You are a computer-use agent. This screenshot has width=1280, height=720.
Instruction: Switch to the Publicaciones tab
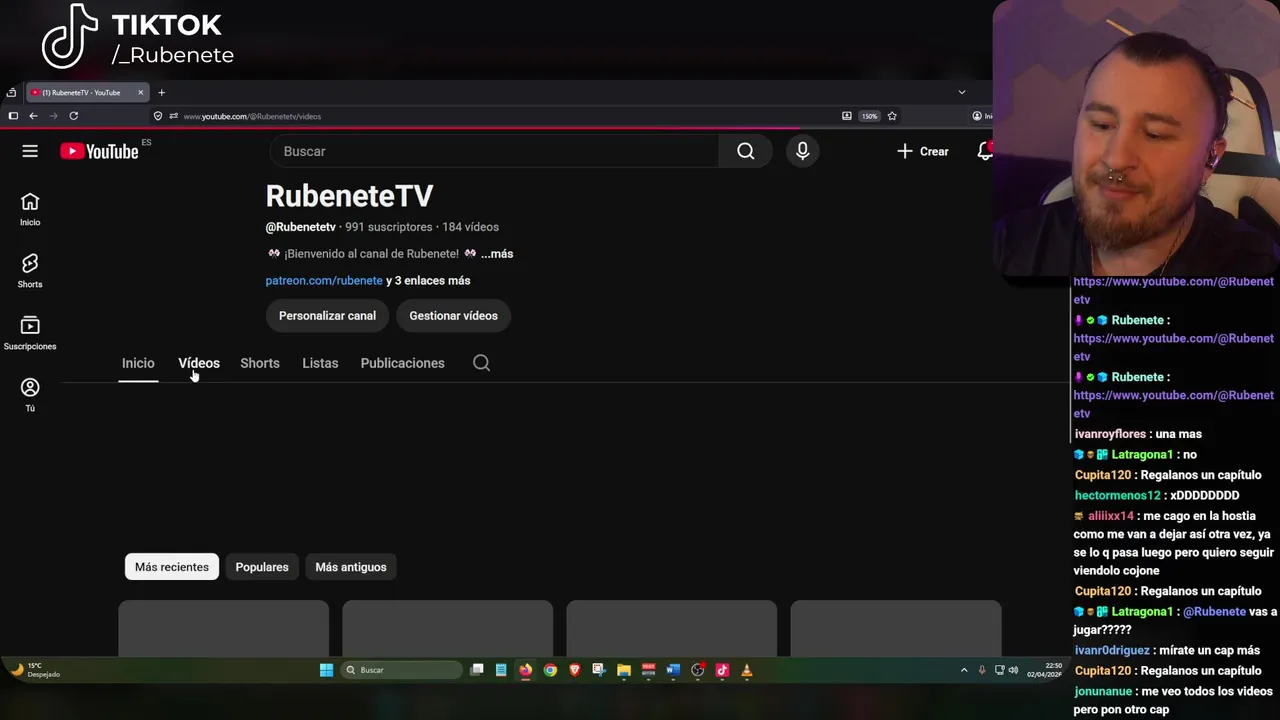[x=402, y=363]
